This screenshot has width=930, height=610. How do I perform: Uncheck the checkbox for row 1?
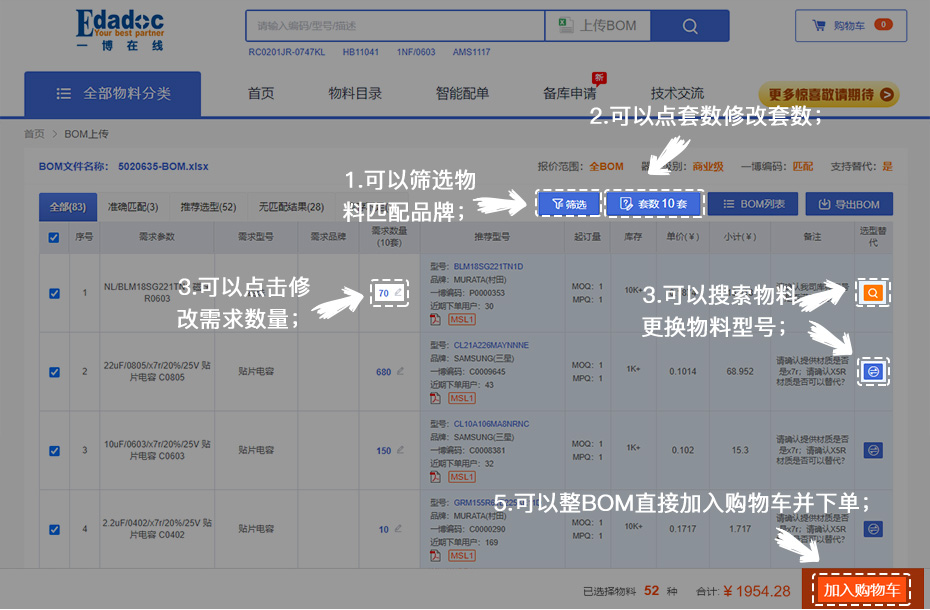coord(54,293)
